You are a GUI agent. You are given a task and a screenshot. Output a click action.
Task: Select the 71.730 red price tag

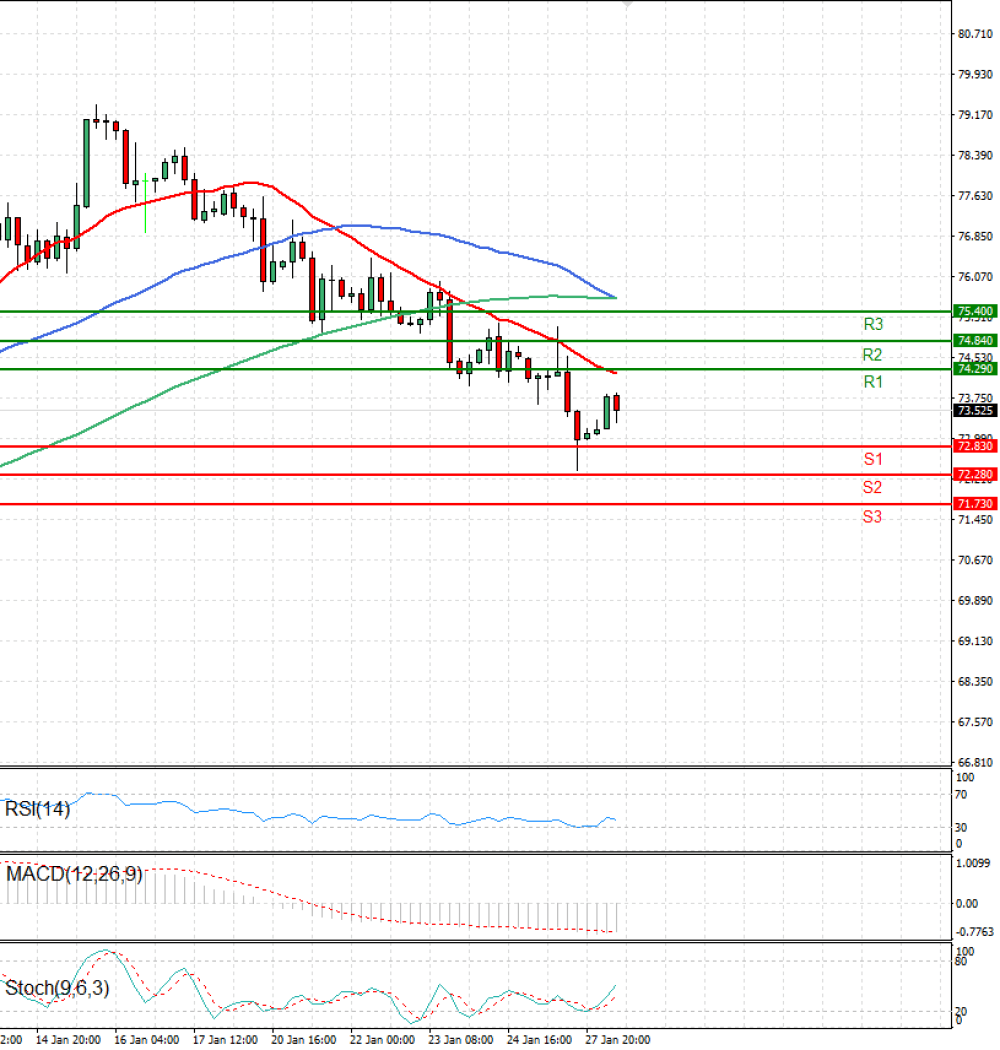(x=975, y=504)
